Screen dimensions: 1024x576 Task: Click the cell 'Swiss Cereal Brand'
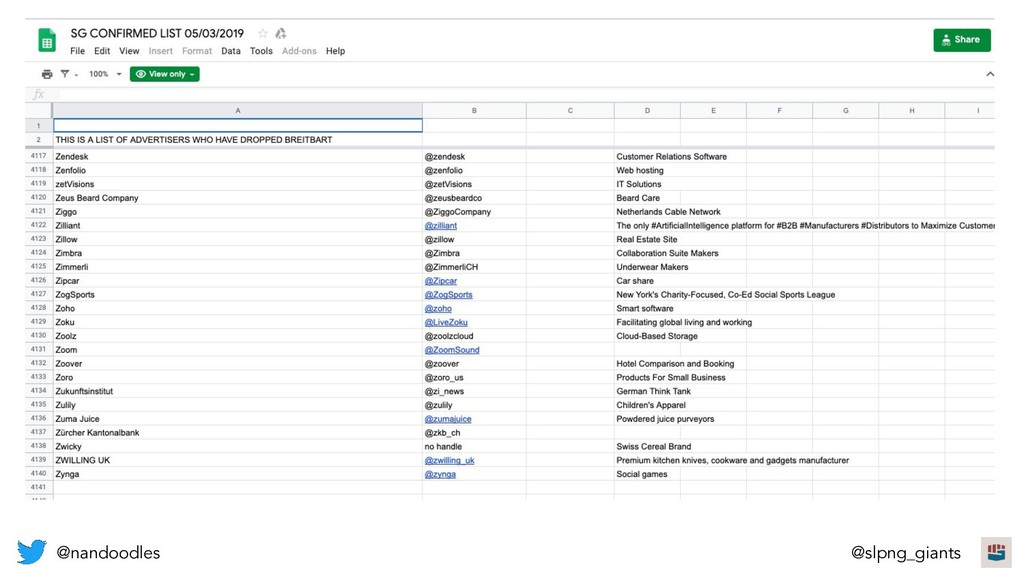(x=654, y=447)
